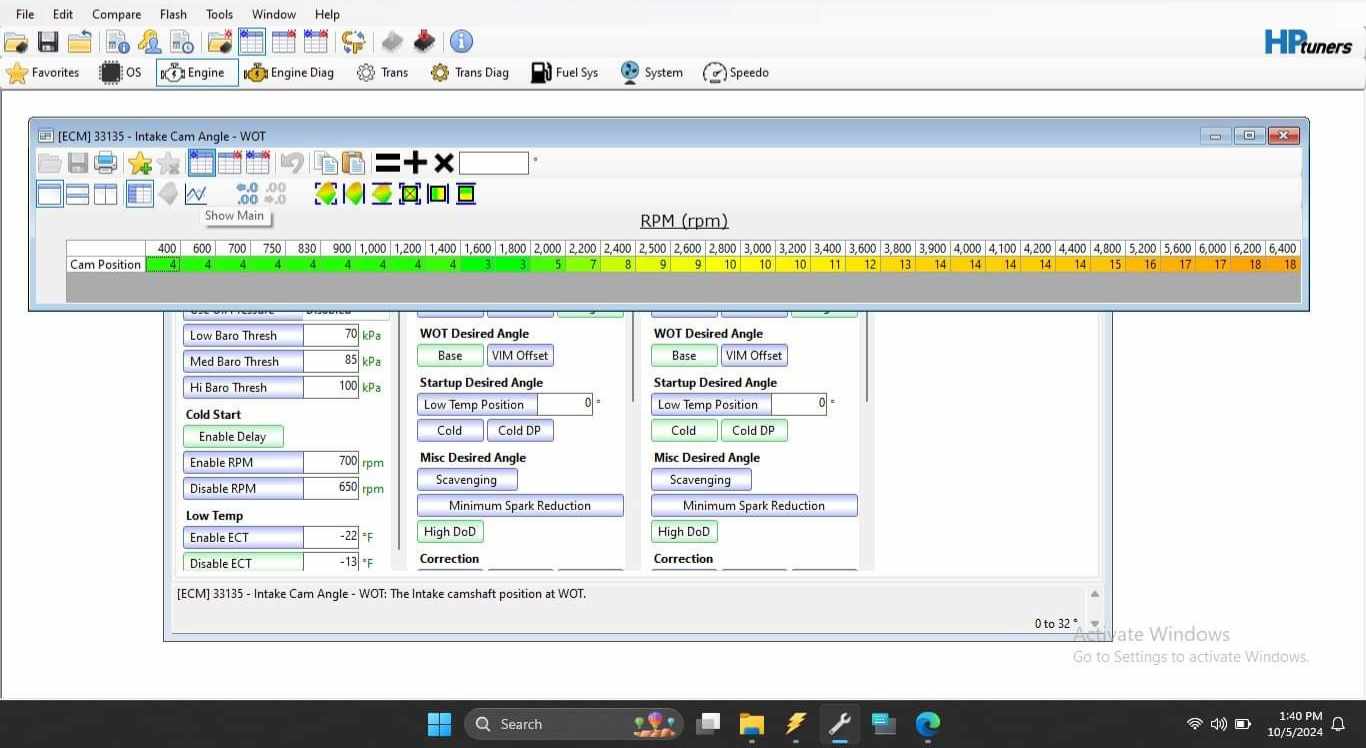Click the green square with X icon

pos(410,194)
